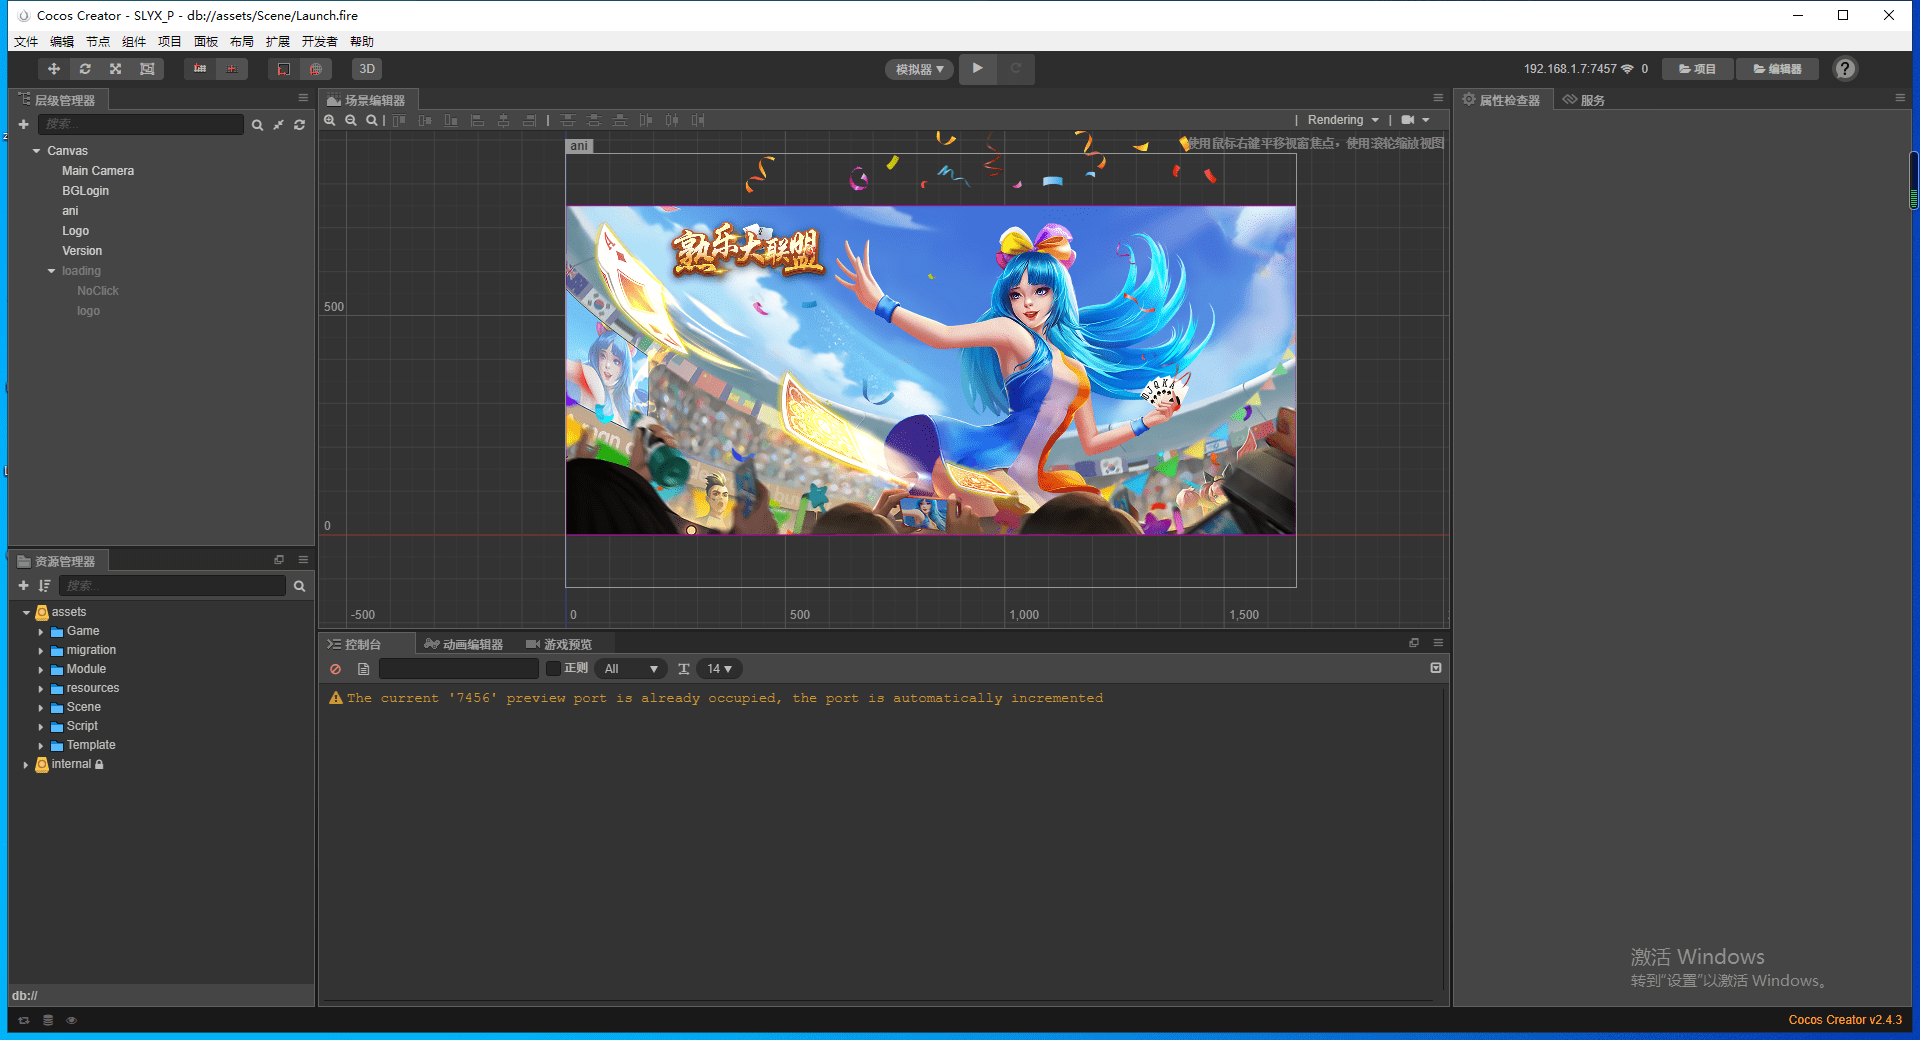This screenshot has width=1920, height=1040.
Task: Select the NoClick node
Action: (98, 291)
